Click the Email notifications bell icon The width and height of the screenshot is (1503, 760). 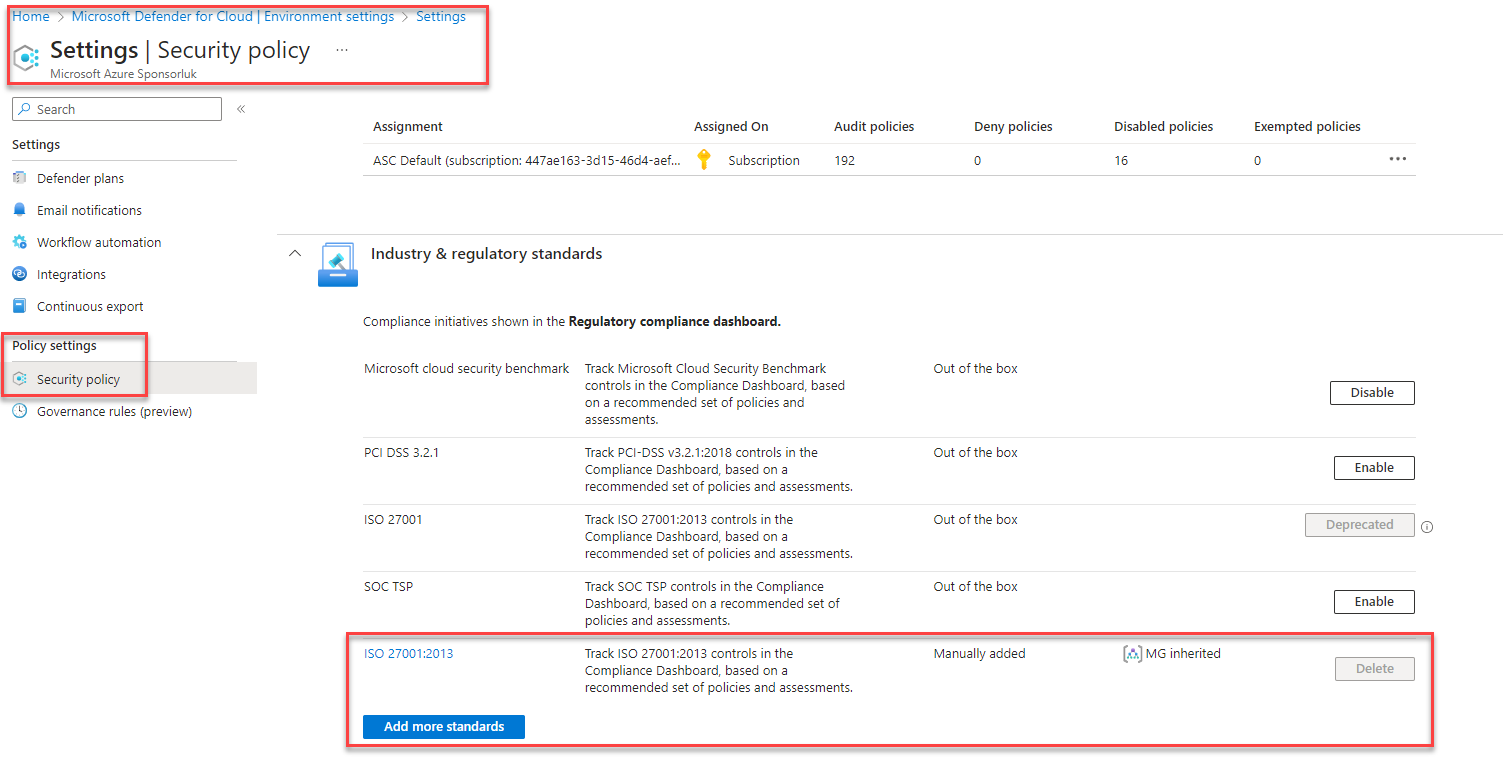click(19, 210)
